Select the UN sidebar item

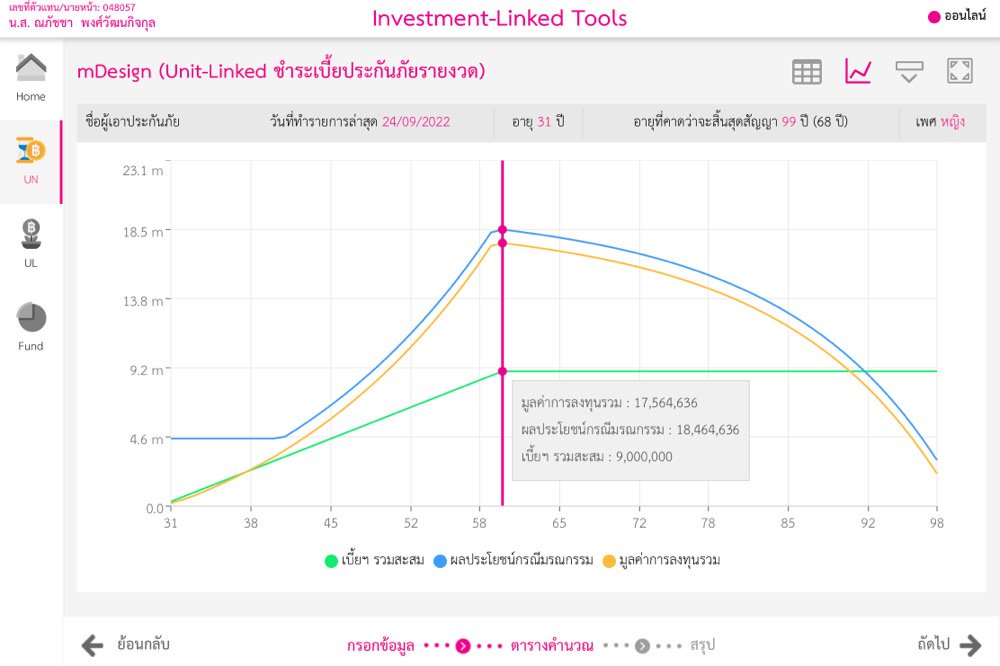[x=31, y=161]
